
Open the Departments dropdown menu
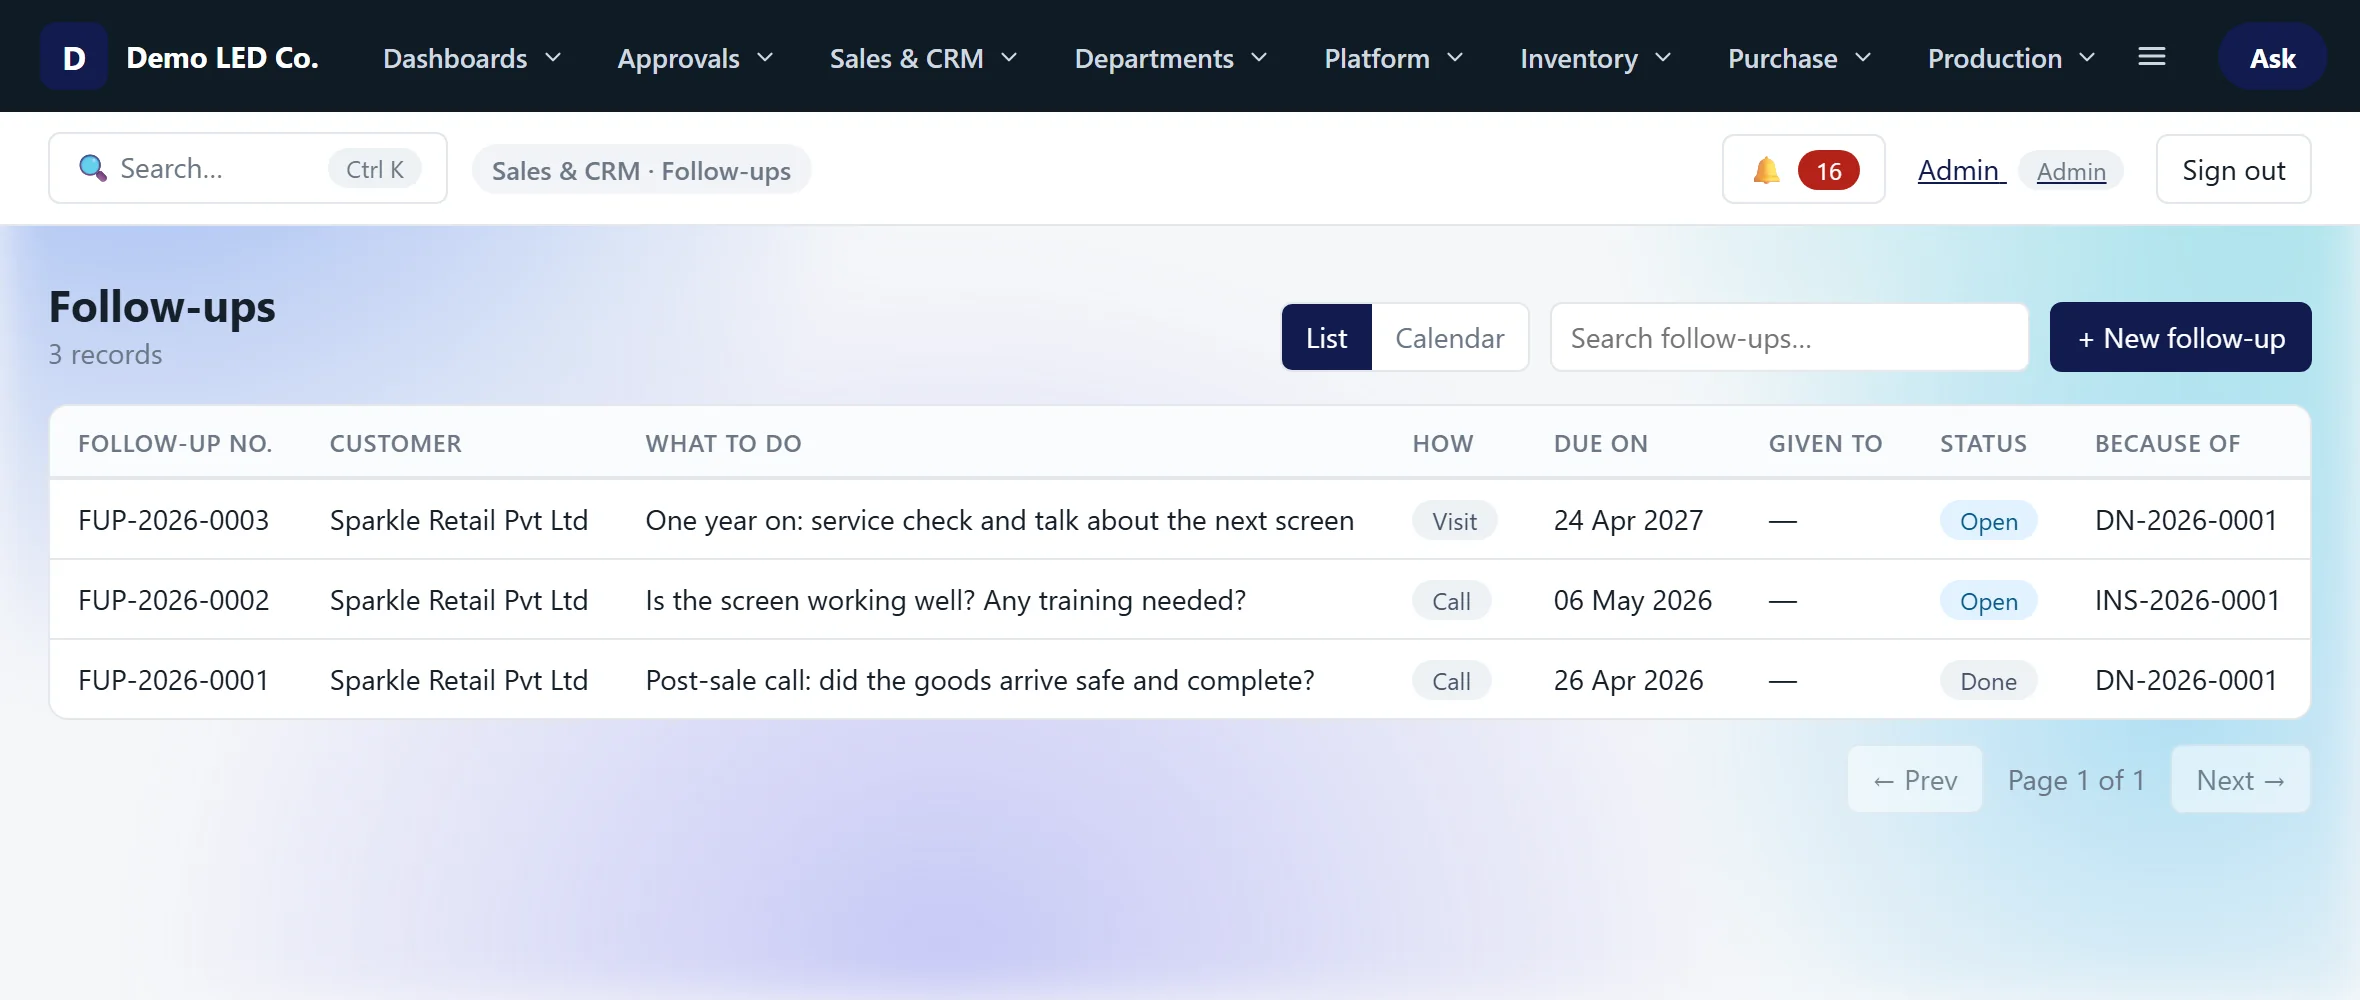pyautogui.click(x=1170, y=58)
